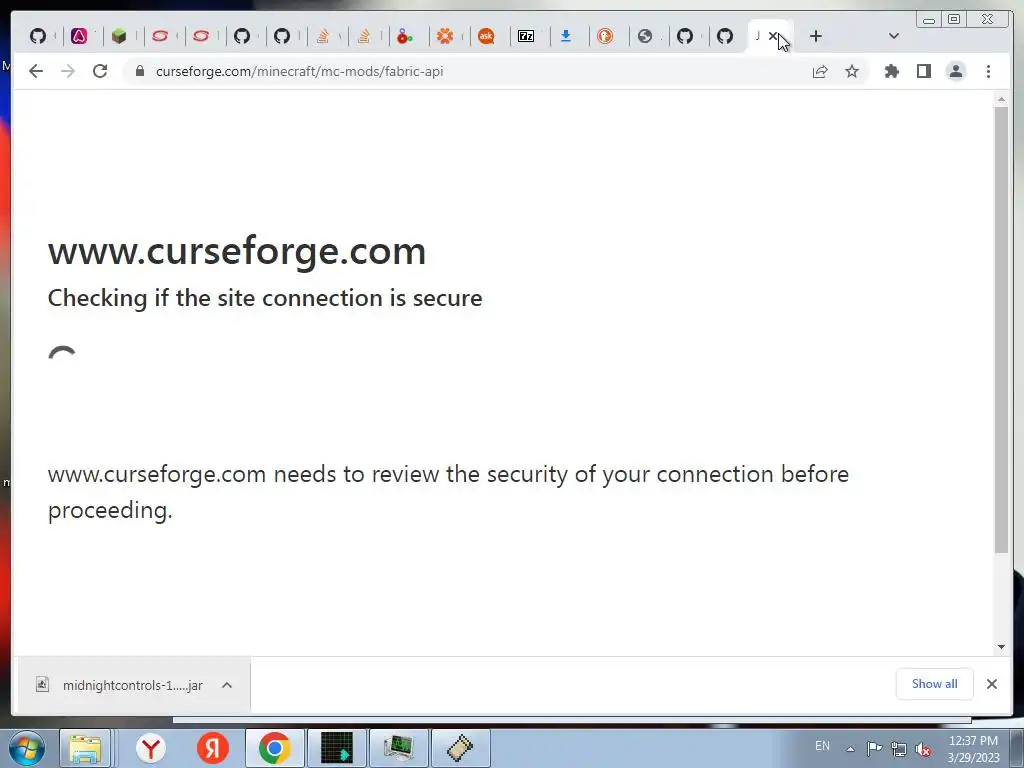This screenshot has height=768, width=1024.
Task: Switch to the blue download-arrow tab
Action: coord(566,36)
